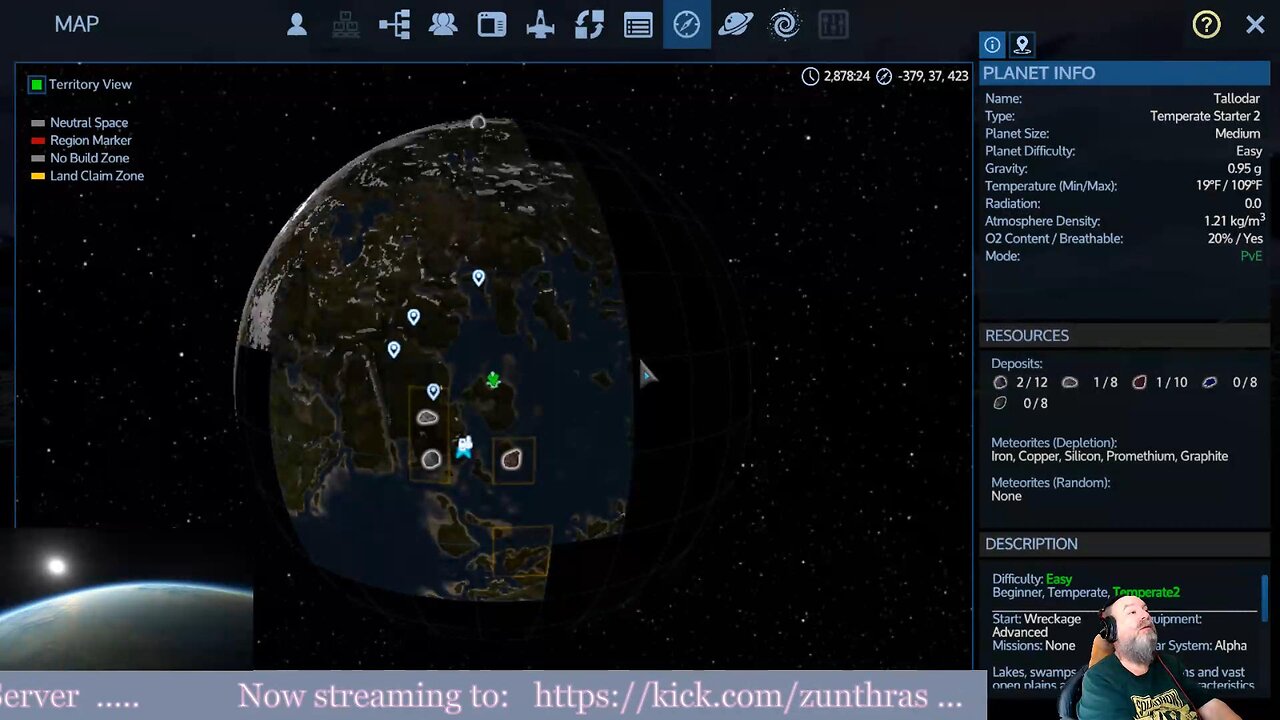This screenshot has height=720, width=1280.
Task: Click the description panel scrollbar
Action: point(1265,598)
